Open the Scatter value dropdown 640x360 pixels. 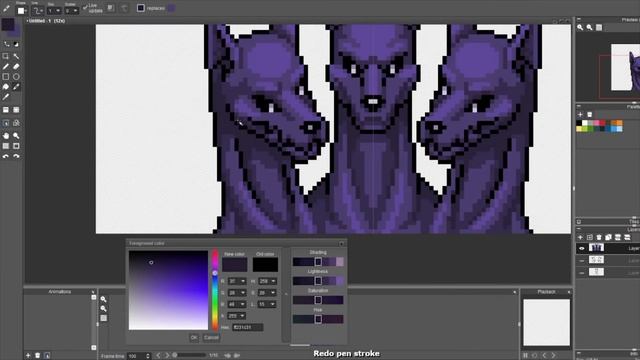tap(71, 10)
